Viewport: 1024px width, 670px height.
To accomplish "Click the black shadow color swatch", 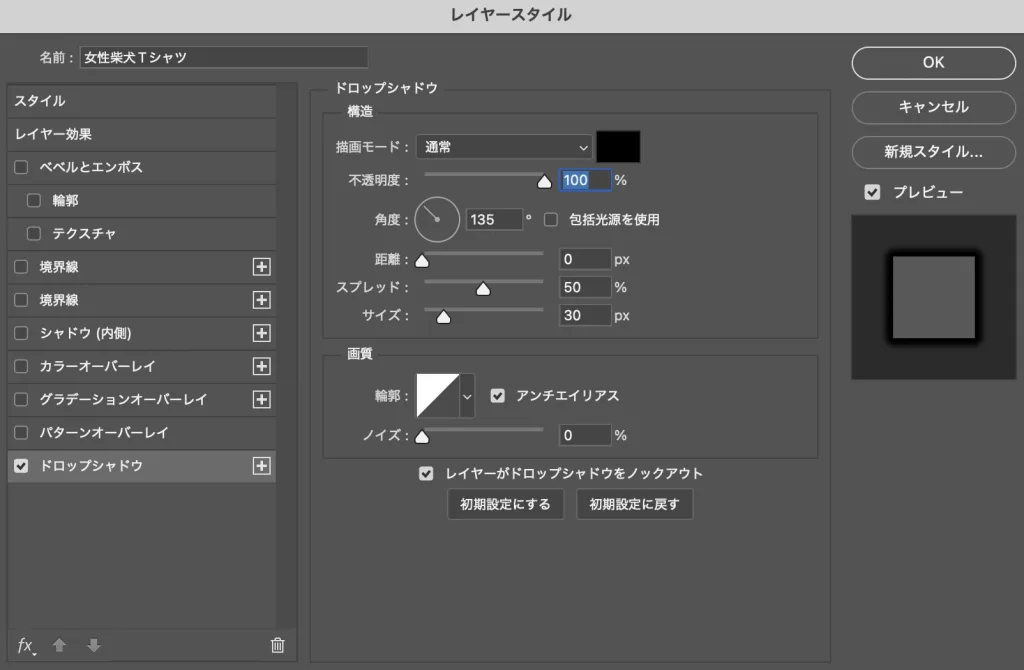I will click(618, 147).
